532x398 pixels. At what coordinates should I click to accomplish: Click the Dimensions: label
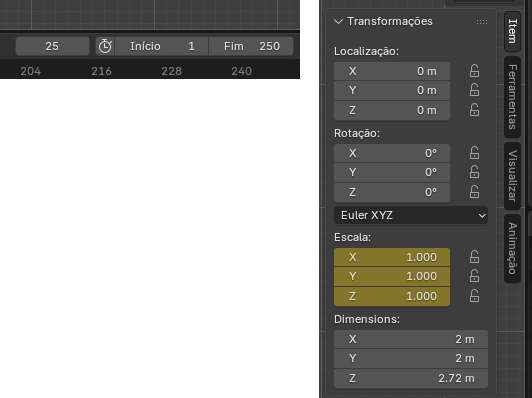367,319
